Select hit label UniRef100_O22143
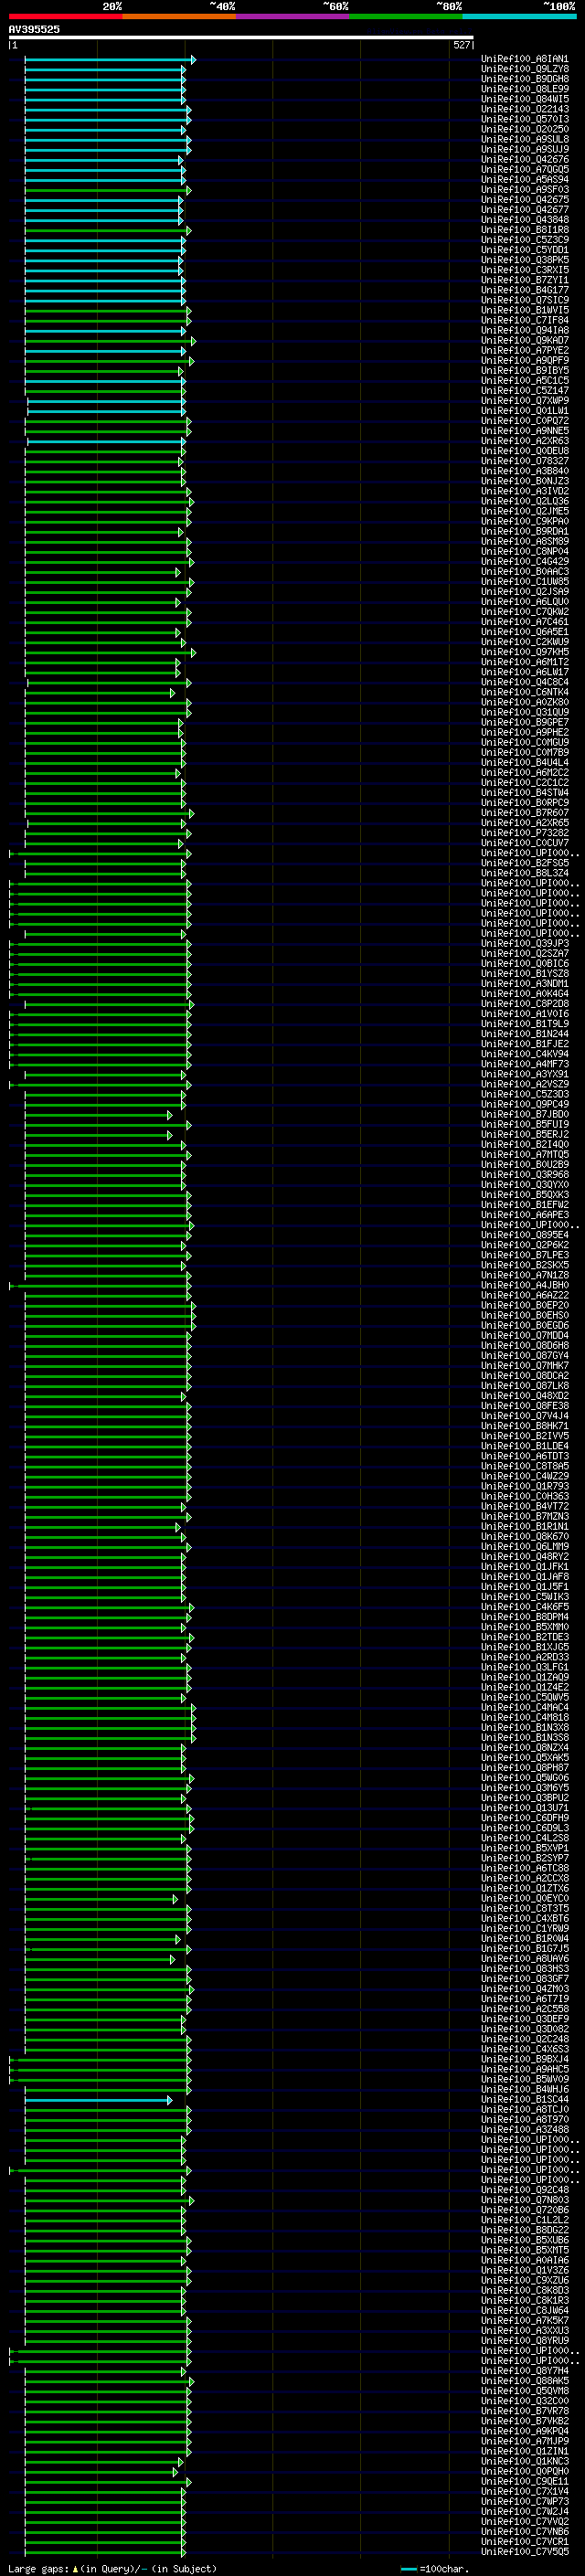Viewport: 585px width, 2576px height. pos(524,109)
